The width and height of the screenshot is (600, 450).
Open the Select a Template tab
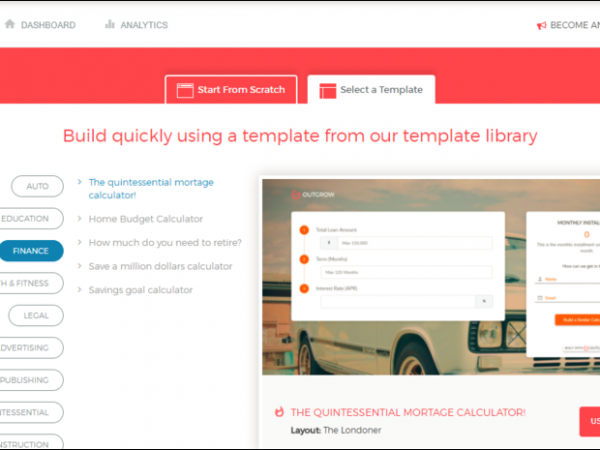pyautogui.click(x=371, y=90)
